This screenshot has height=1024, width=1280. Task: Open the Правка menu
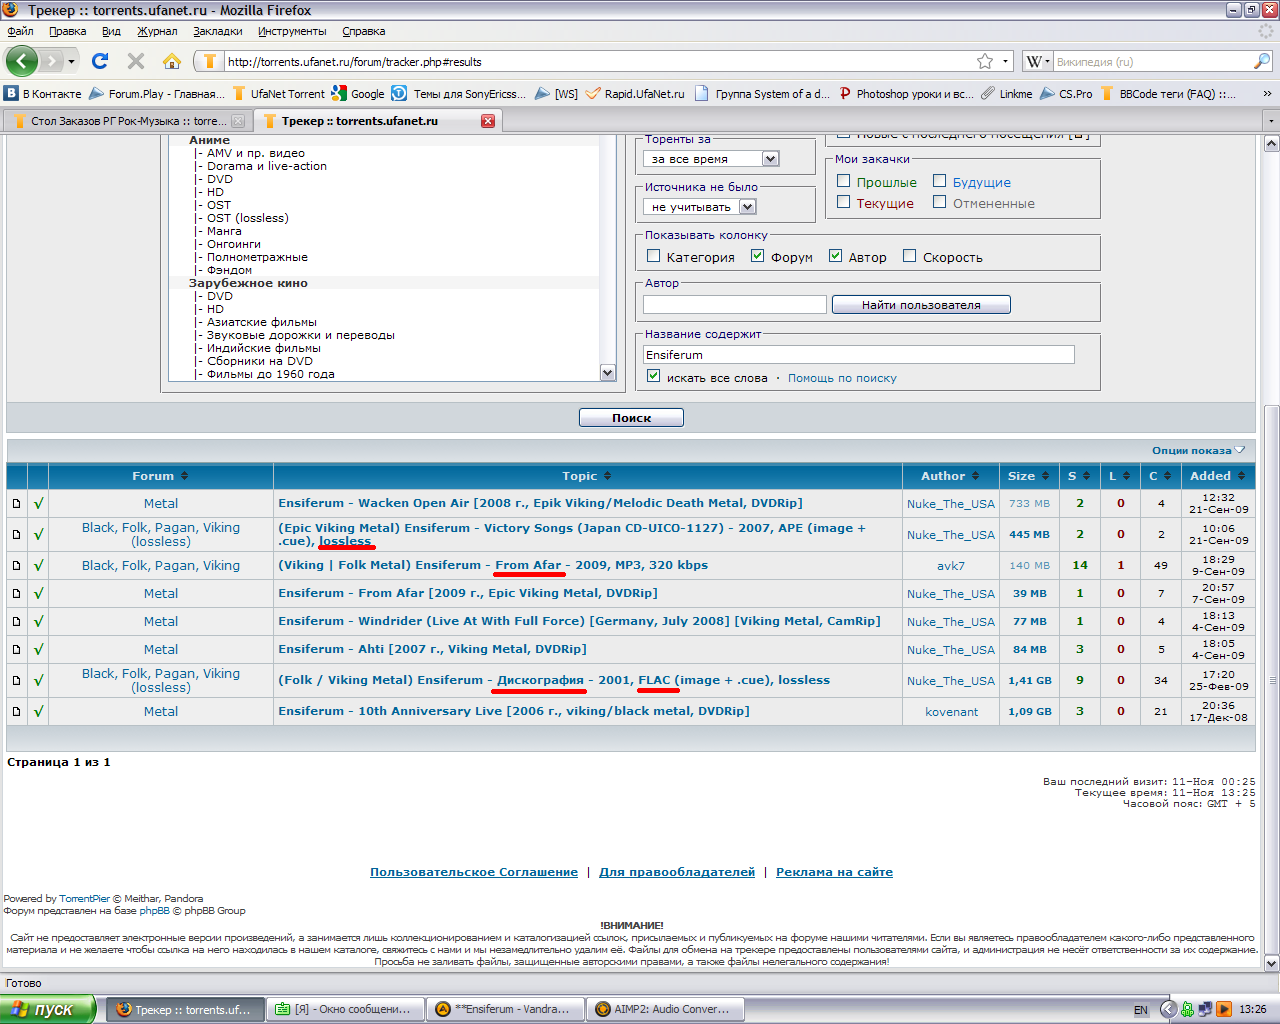pos(68,31)
